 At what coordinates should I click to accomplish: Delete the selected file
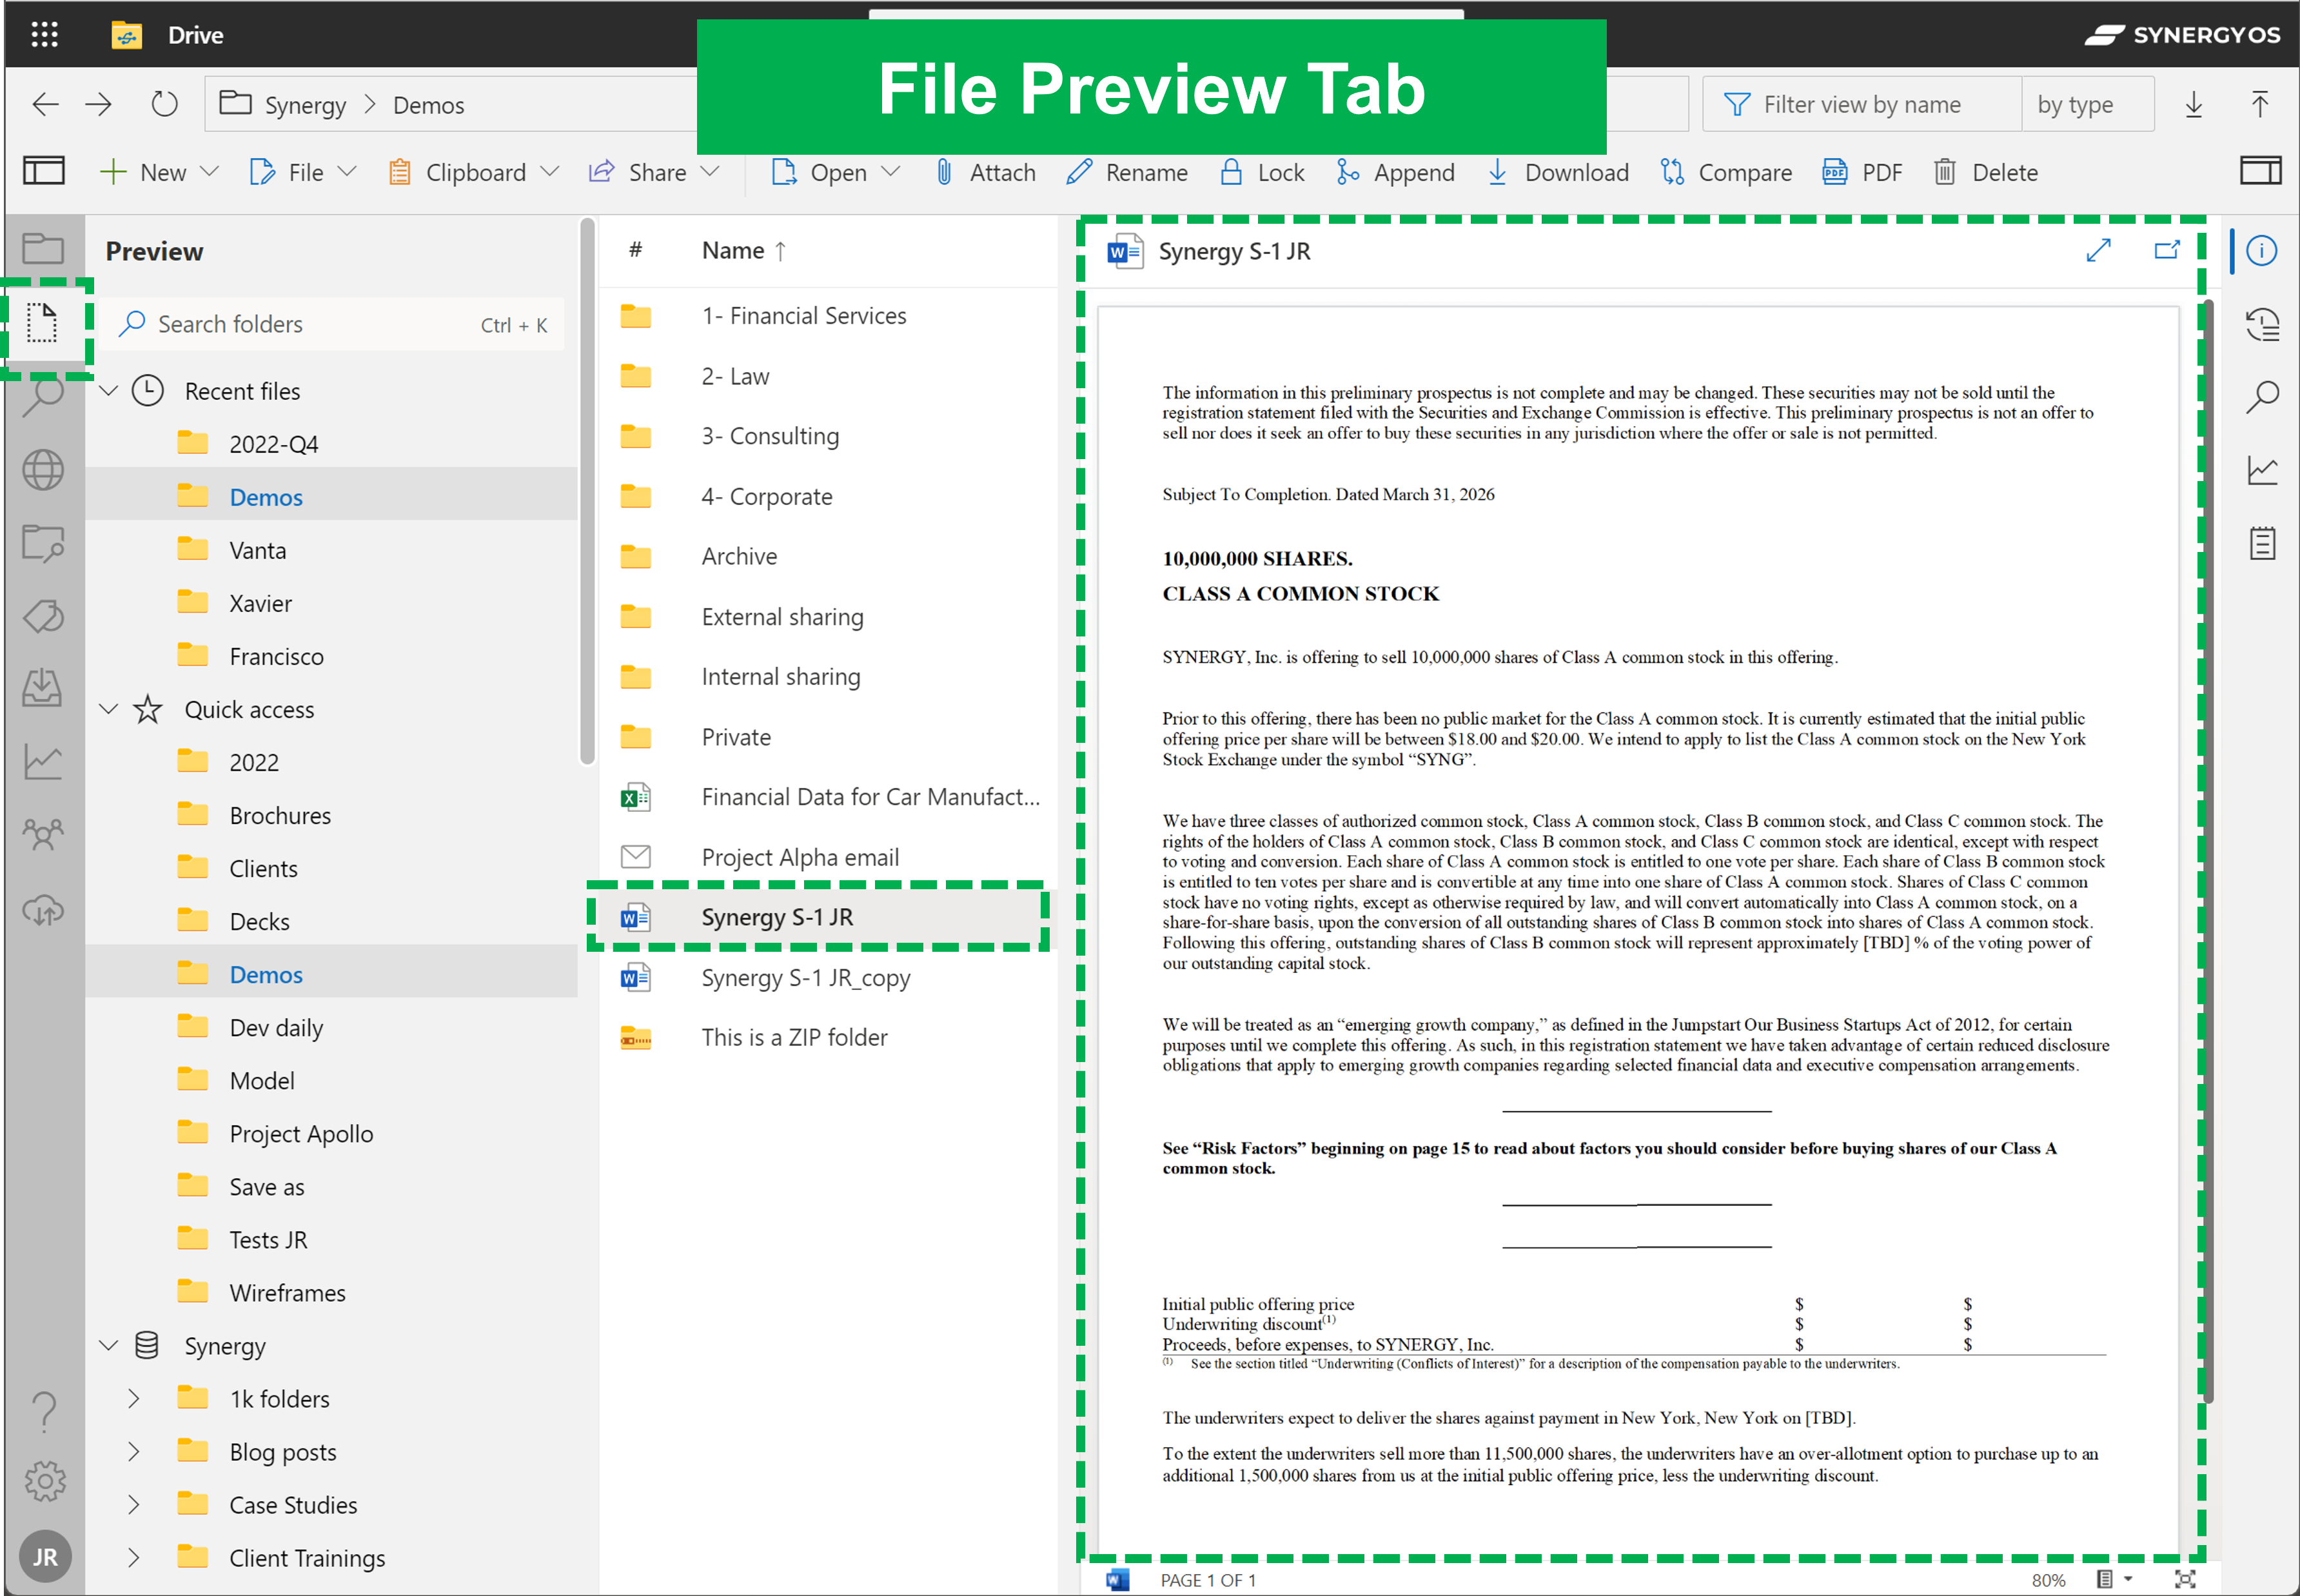(1985, 172)
